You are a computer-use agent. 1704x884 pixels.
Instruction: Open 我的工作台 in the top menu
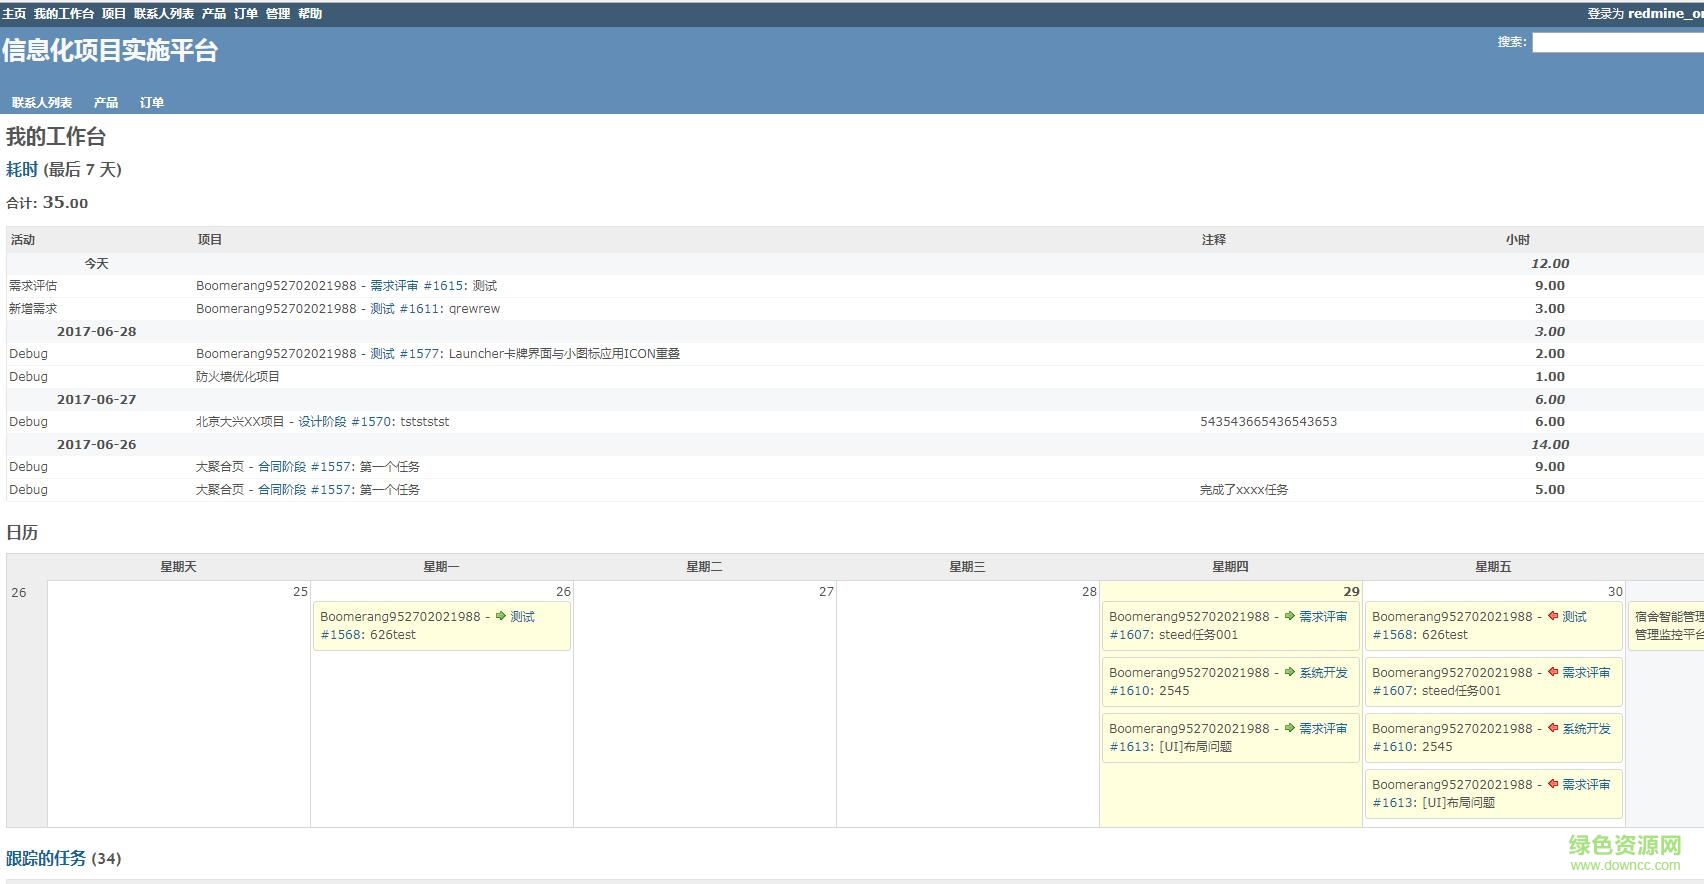pyautogui.click(x=64, y=14)
